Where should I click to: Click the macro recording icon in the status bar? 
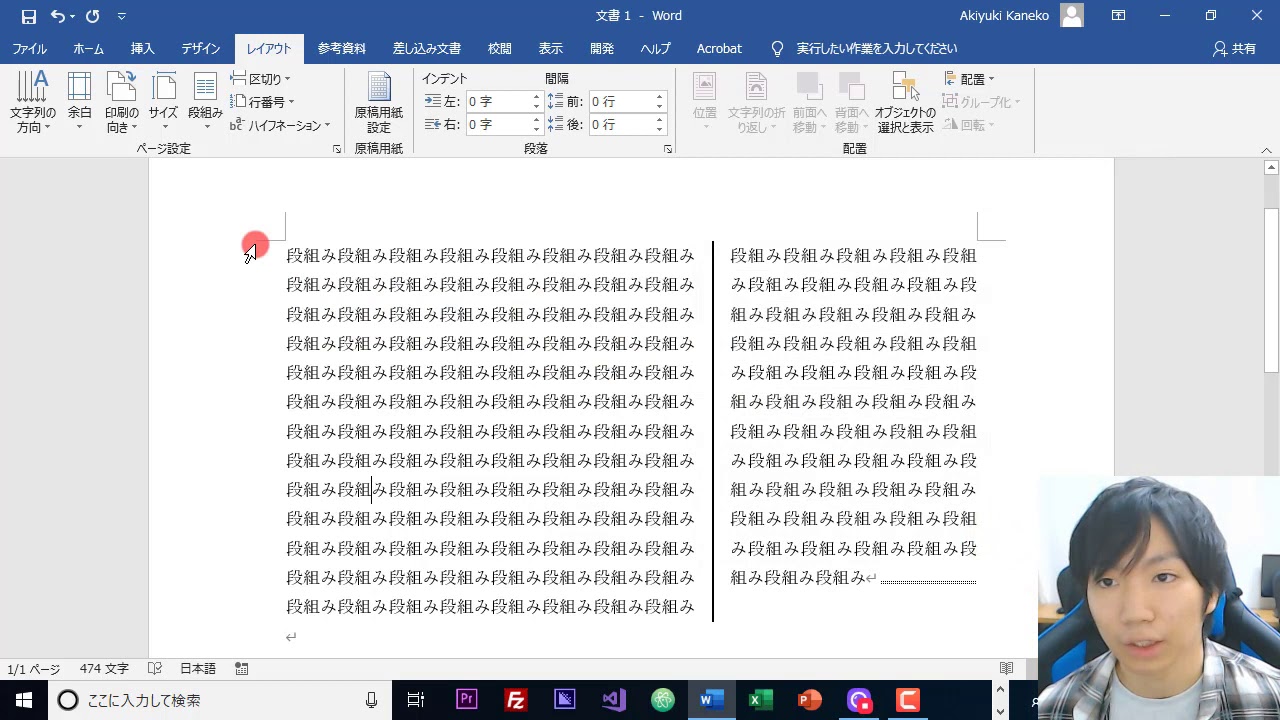(241, 669)
